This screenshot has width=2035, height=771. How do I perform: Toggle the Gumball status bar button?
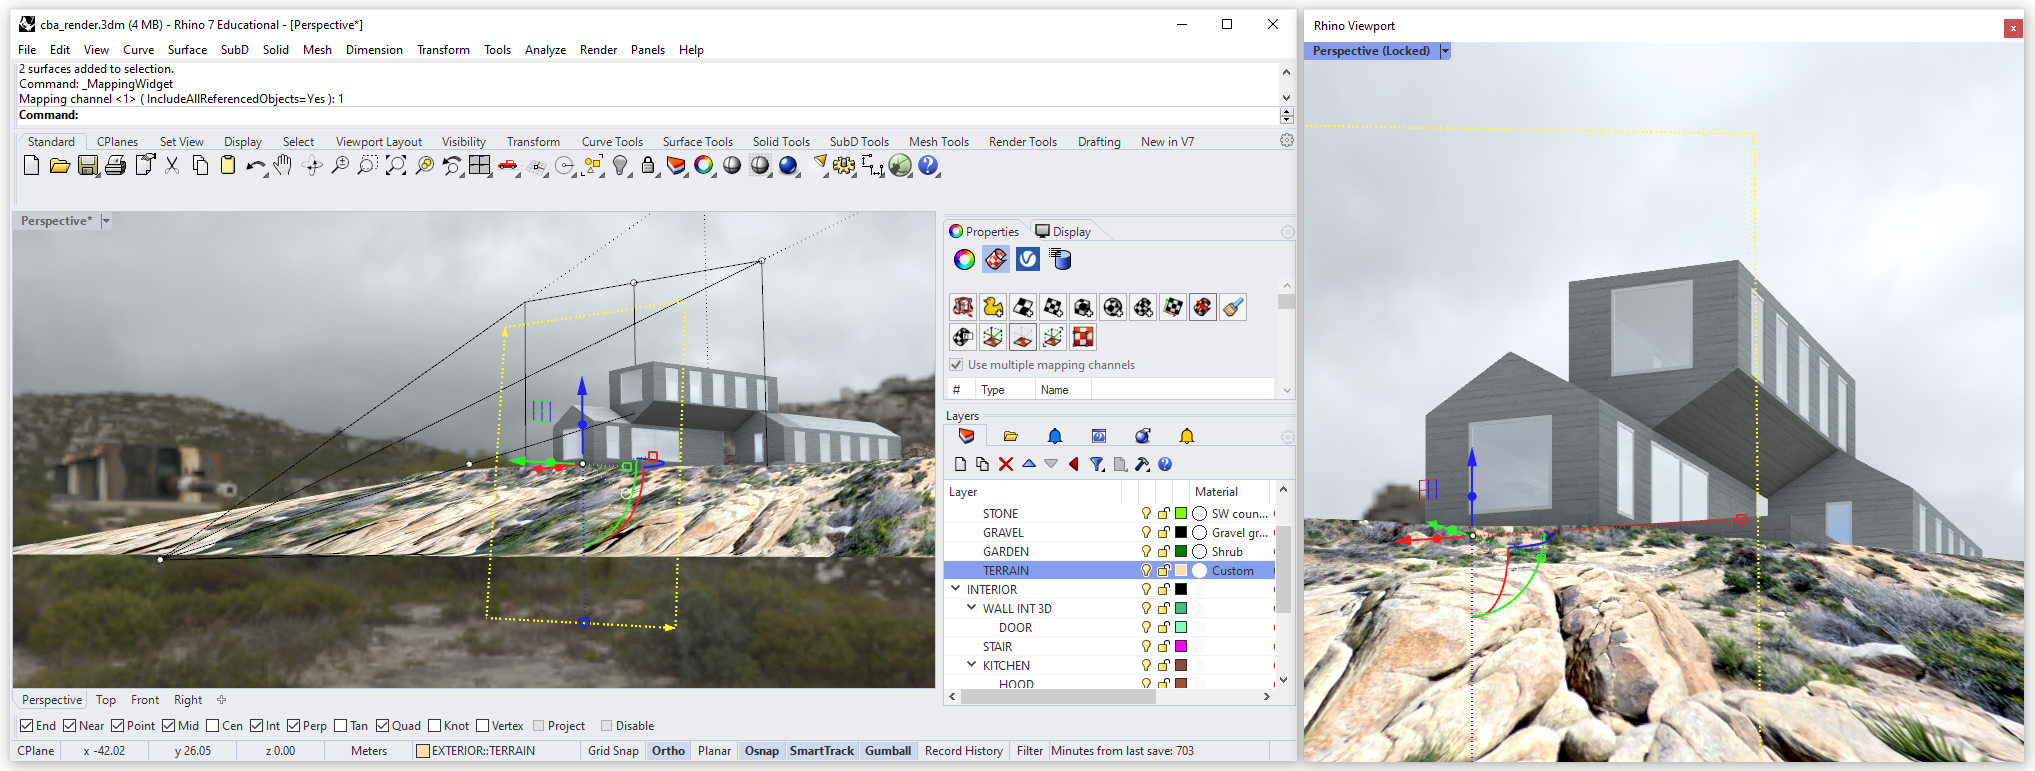click(887, 751)
